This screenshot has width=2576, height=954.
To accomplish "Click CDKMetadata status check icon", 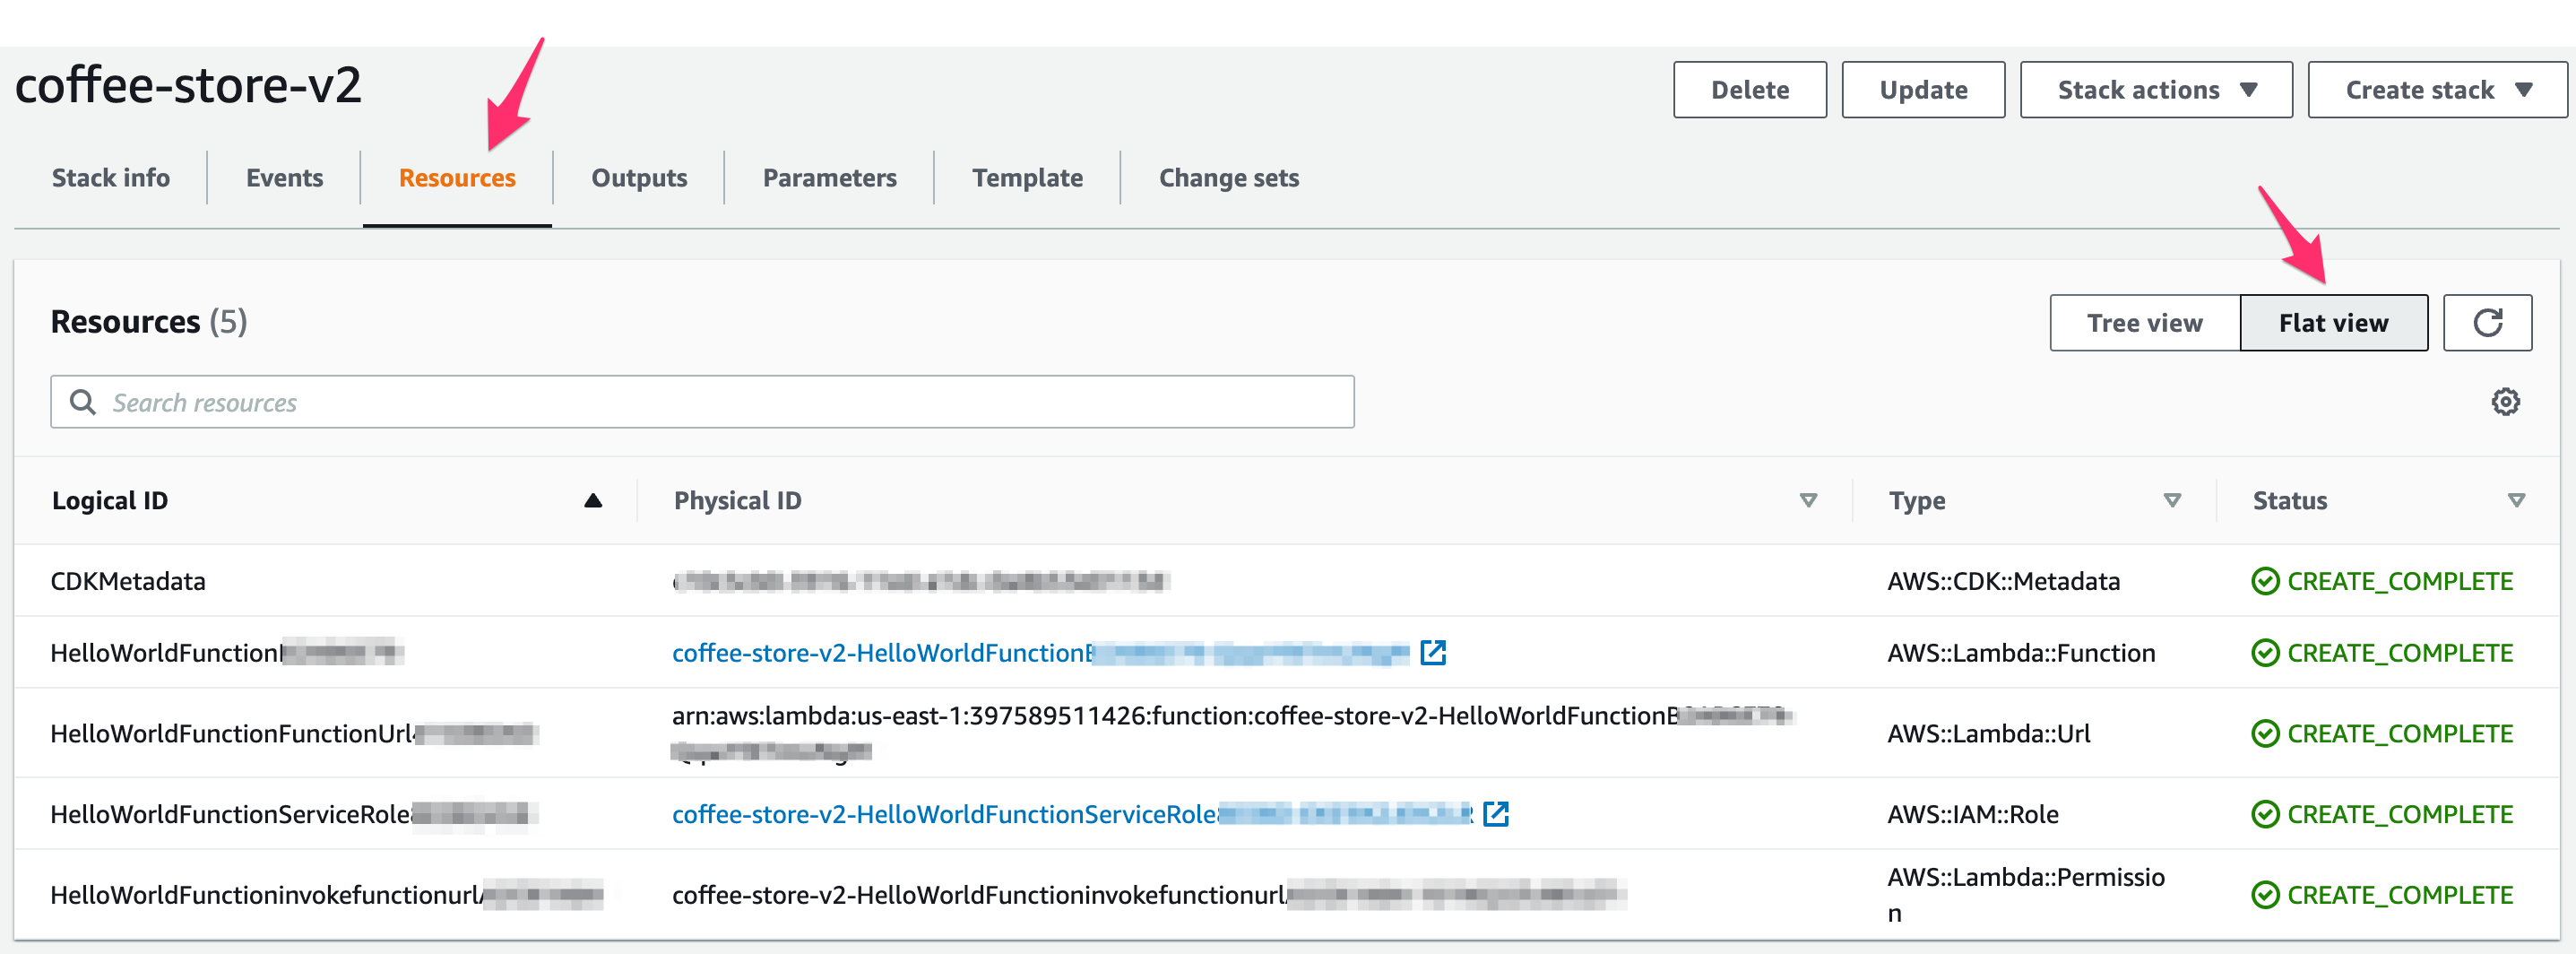I will pyautogui.click(x=2264, y=581).
